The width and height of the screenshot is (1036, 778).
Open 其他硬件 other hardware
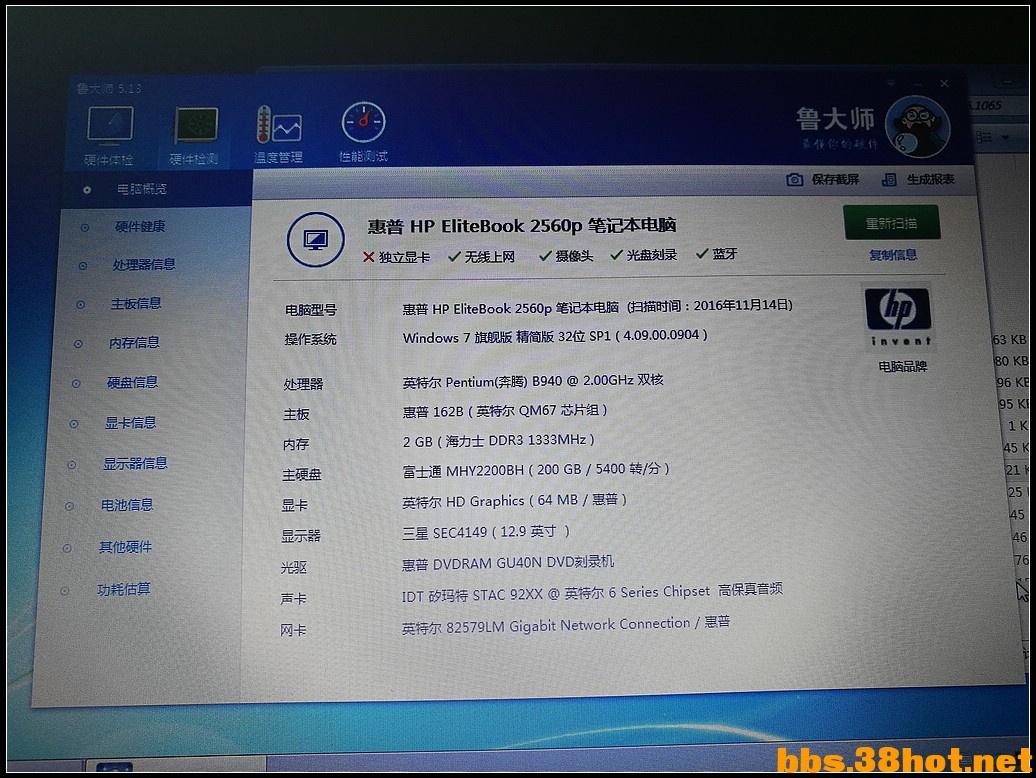[125, 547]
